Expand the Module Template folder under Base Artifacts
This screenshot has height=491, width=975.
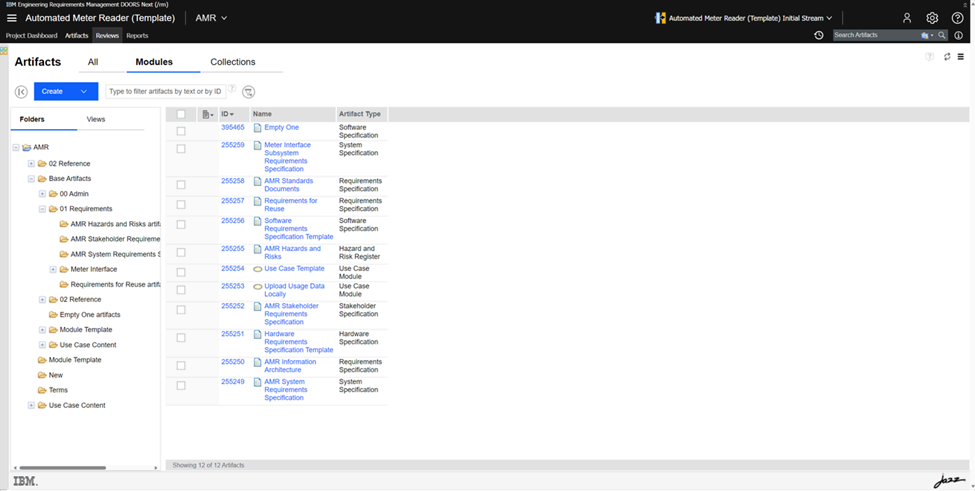pos(42,330)
